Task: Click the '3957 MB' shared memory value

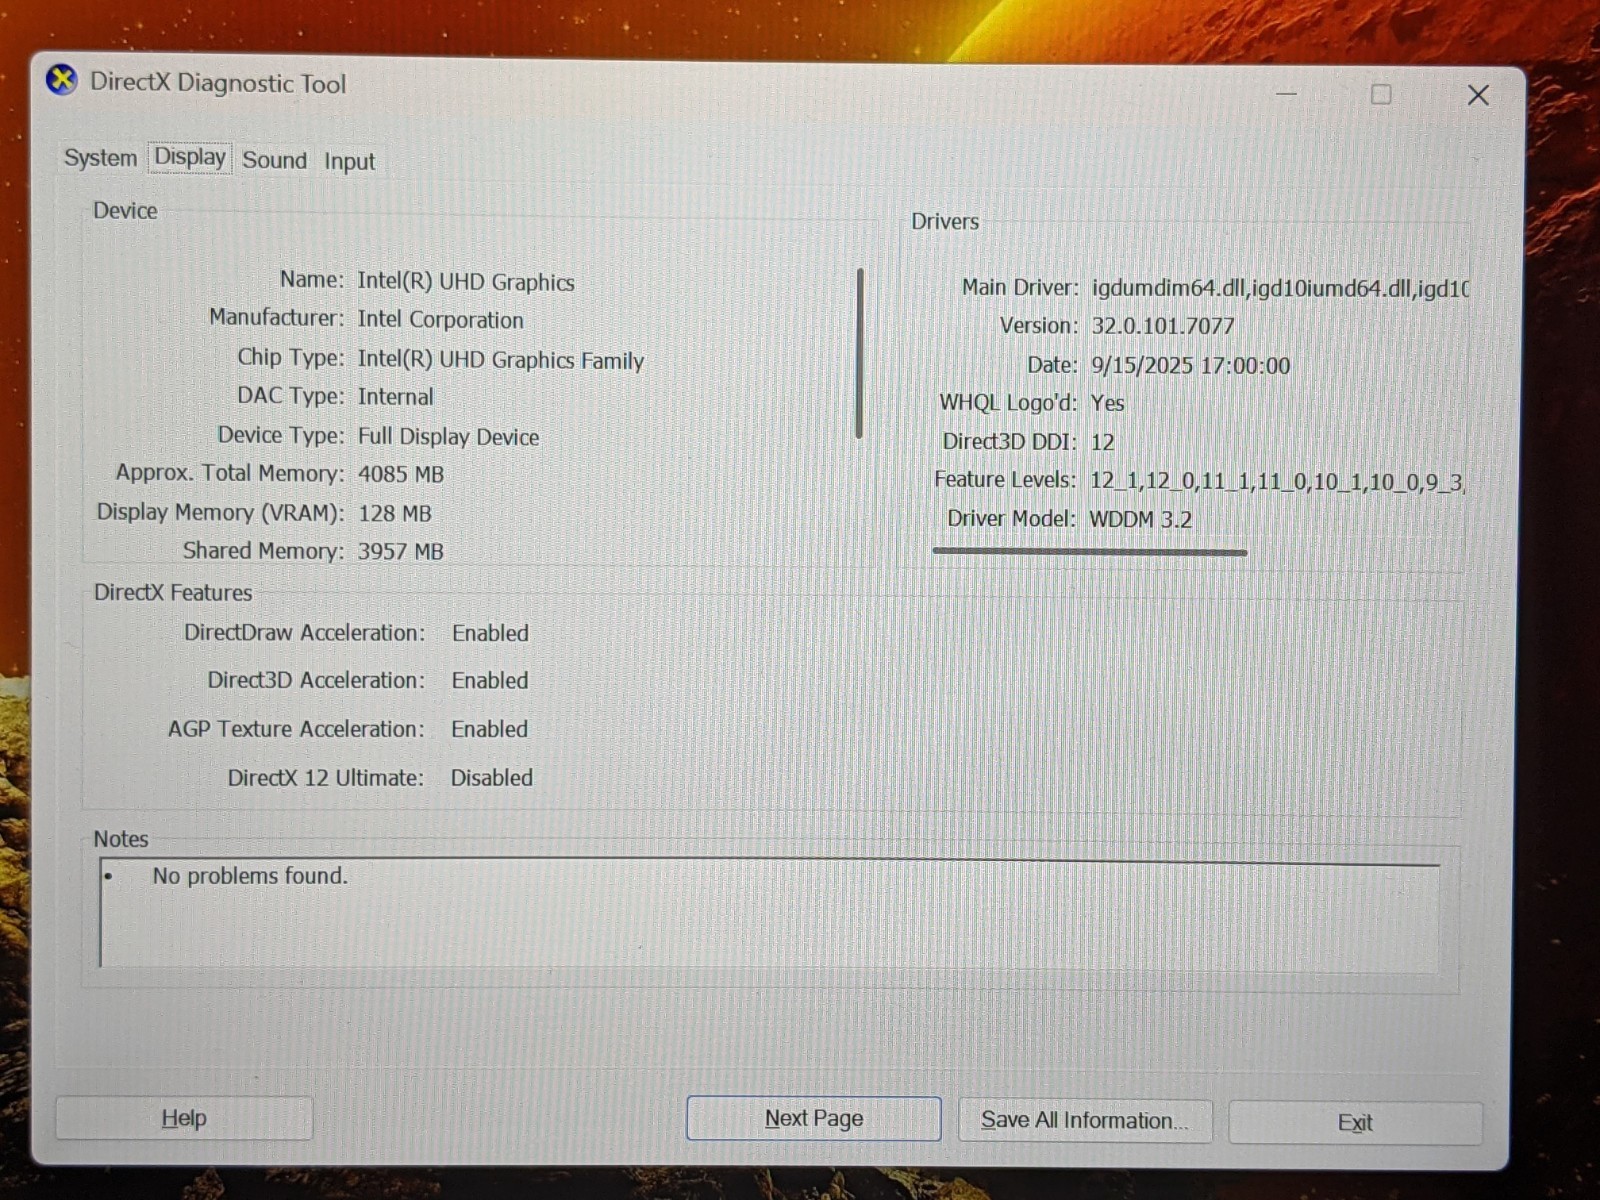Action: click(x=401, y=551)
